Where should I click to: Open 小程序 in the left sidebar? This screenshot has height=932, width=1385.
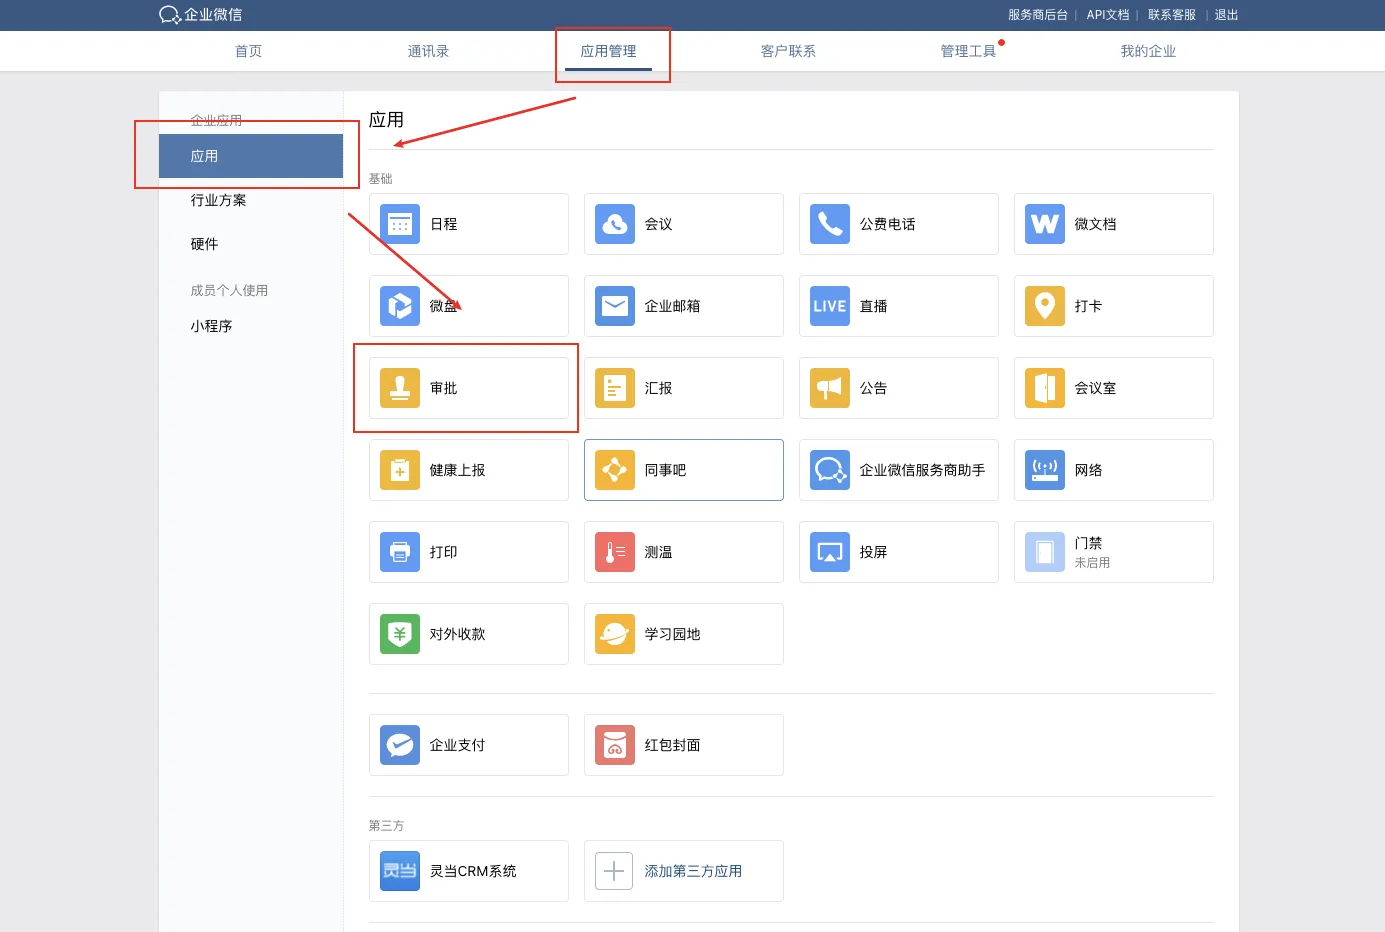coord(212,326)
